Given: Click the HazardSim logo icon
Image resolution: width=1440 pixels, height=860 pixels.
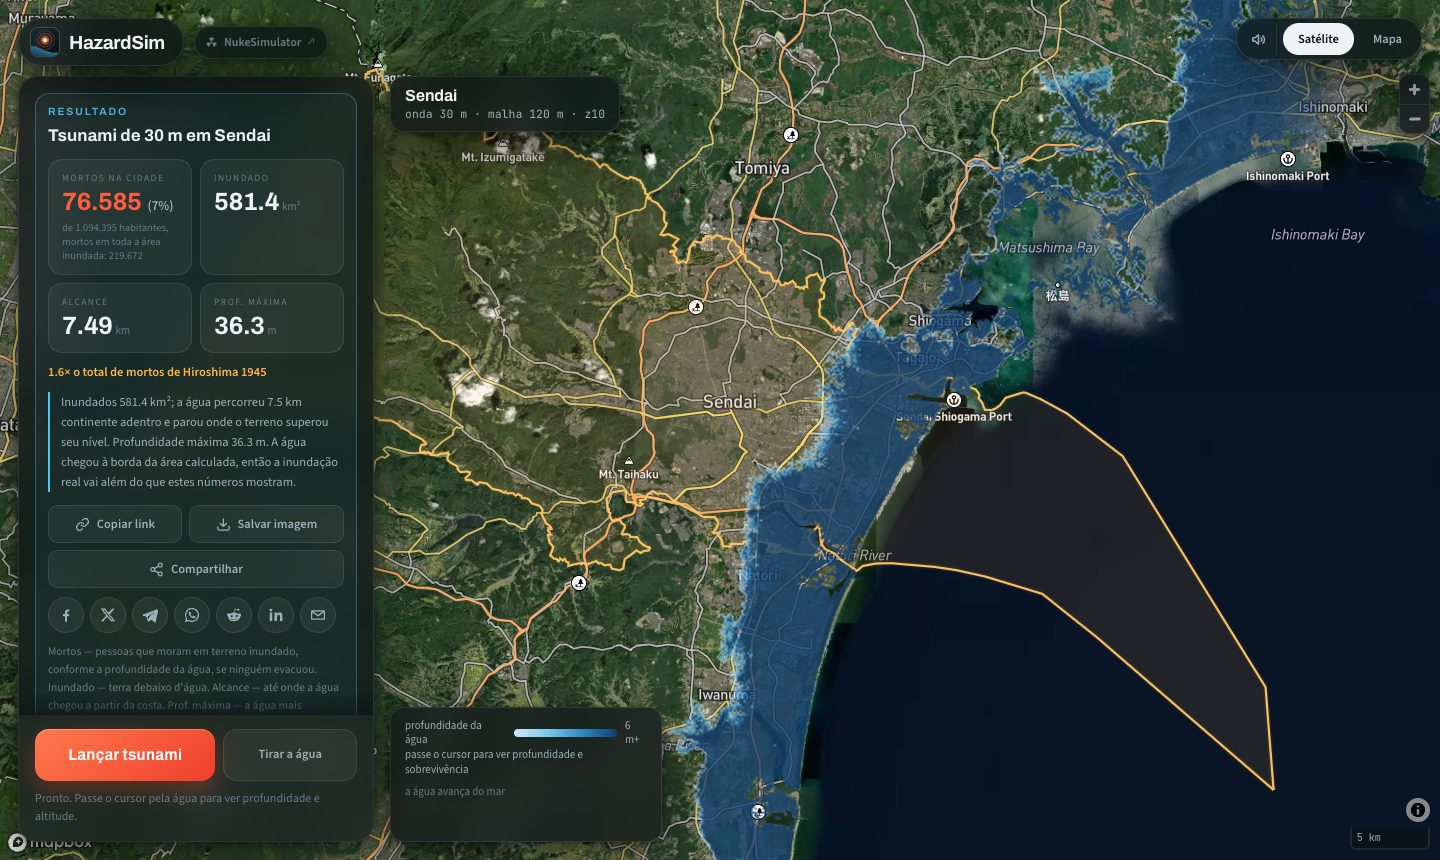Looking at the screenshot, I should [x=45, y=42].
